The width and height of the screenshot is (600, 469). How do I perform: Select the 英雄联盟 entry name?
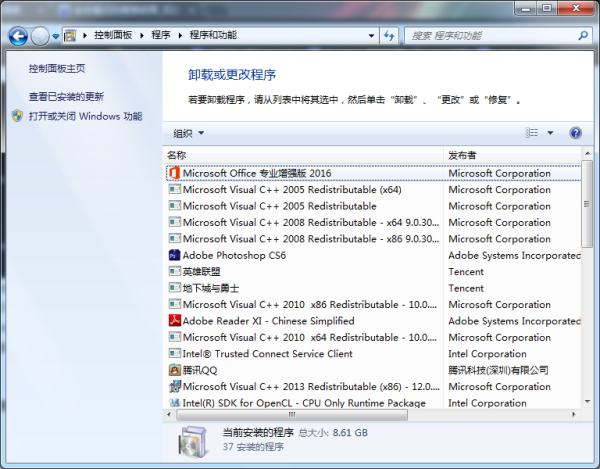[x=201, y=272]
